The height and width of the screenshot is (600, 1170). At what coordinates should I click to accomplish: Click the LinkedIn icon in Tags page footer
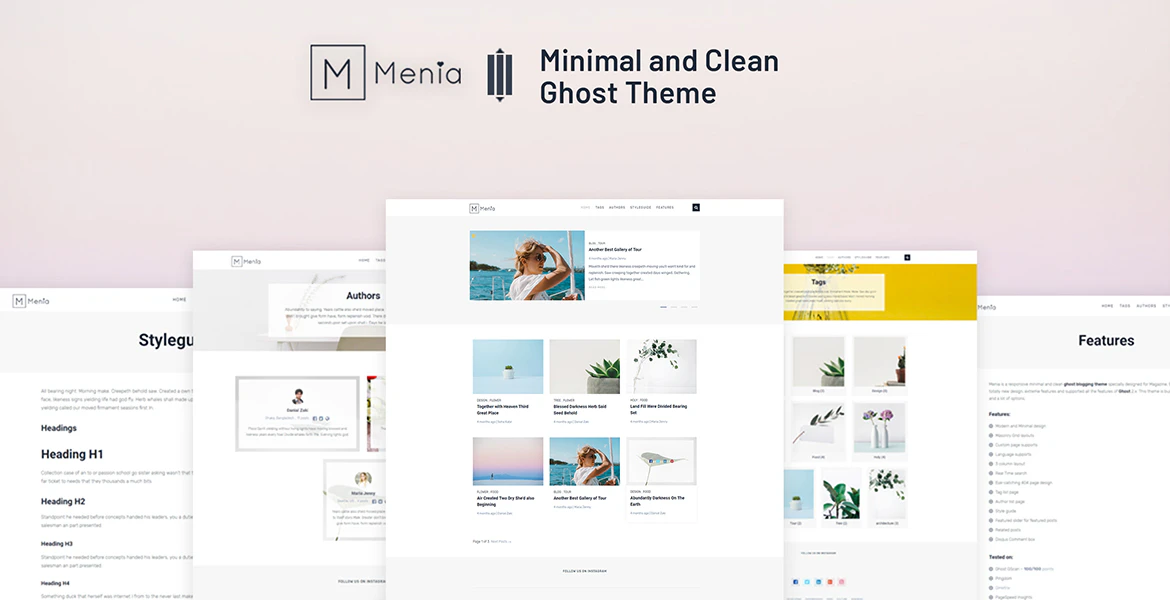pyautogui.click(x=819, y=581)
